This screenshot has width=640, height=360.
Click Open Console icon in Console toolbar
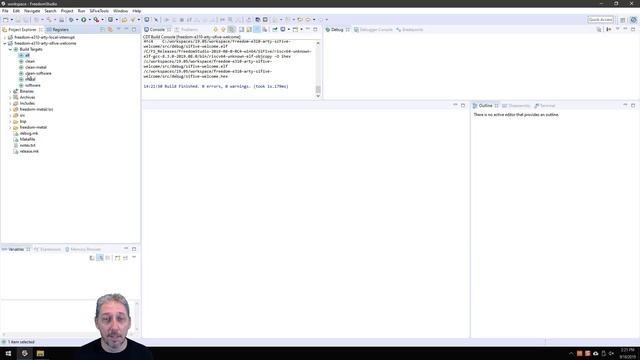[x=296, y=29]
